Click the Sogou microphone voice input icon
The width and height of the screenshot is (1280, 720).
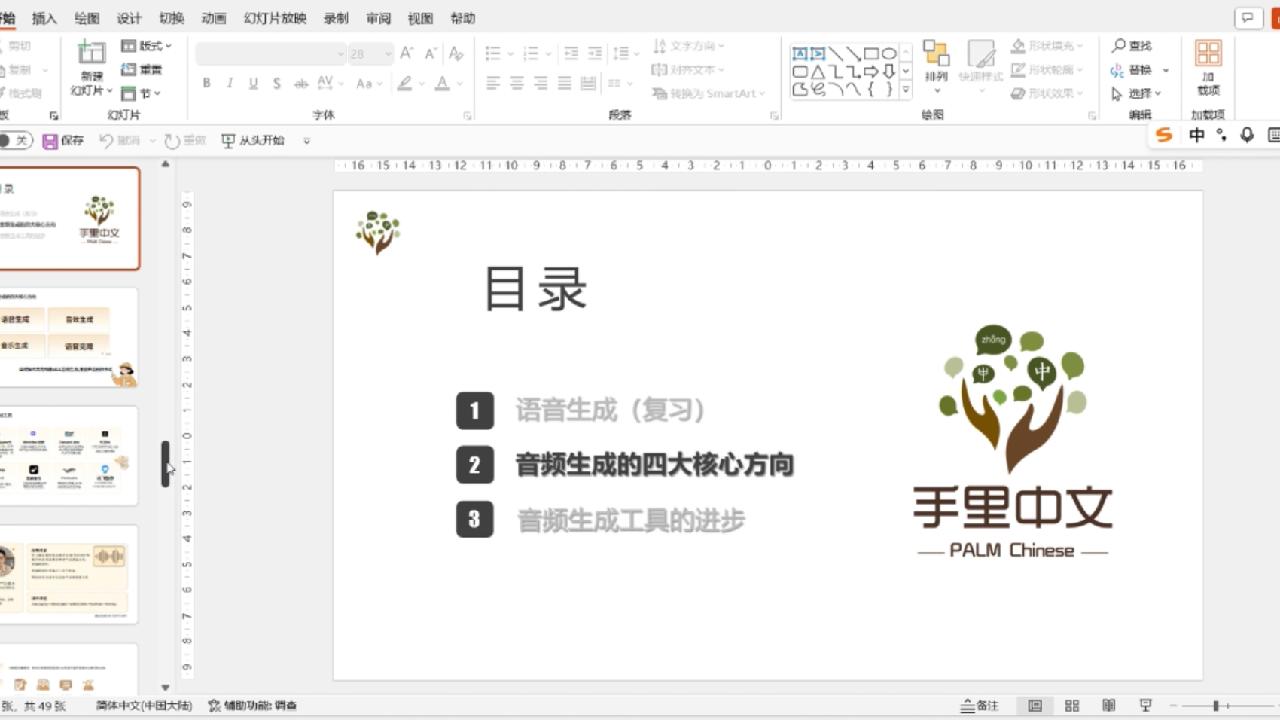coord(1247,135)
